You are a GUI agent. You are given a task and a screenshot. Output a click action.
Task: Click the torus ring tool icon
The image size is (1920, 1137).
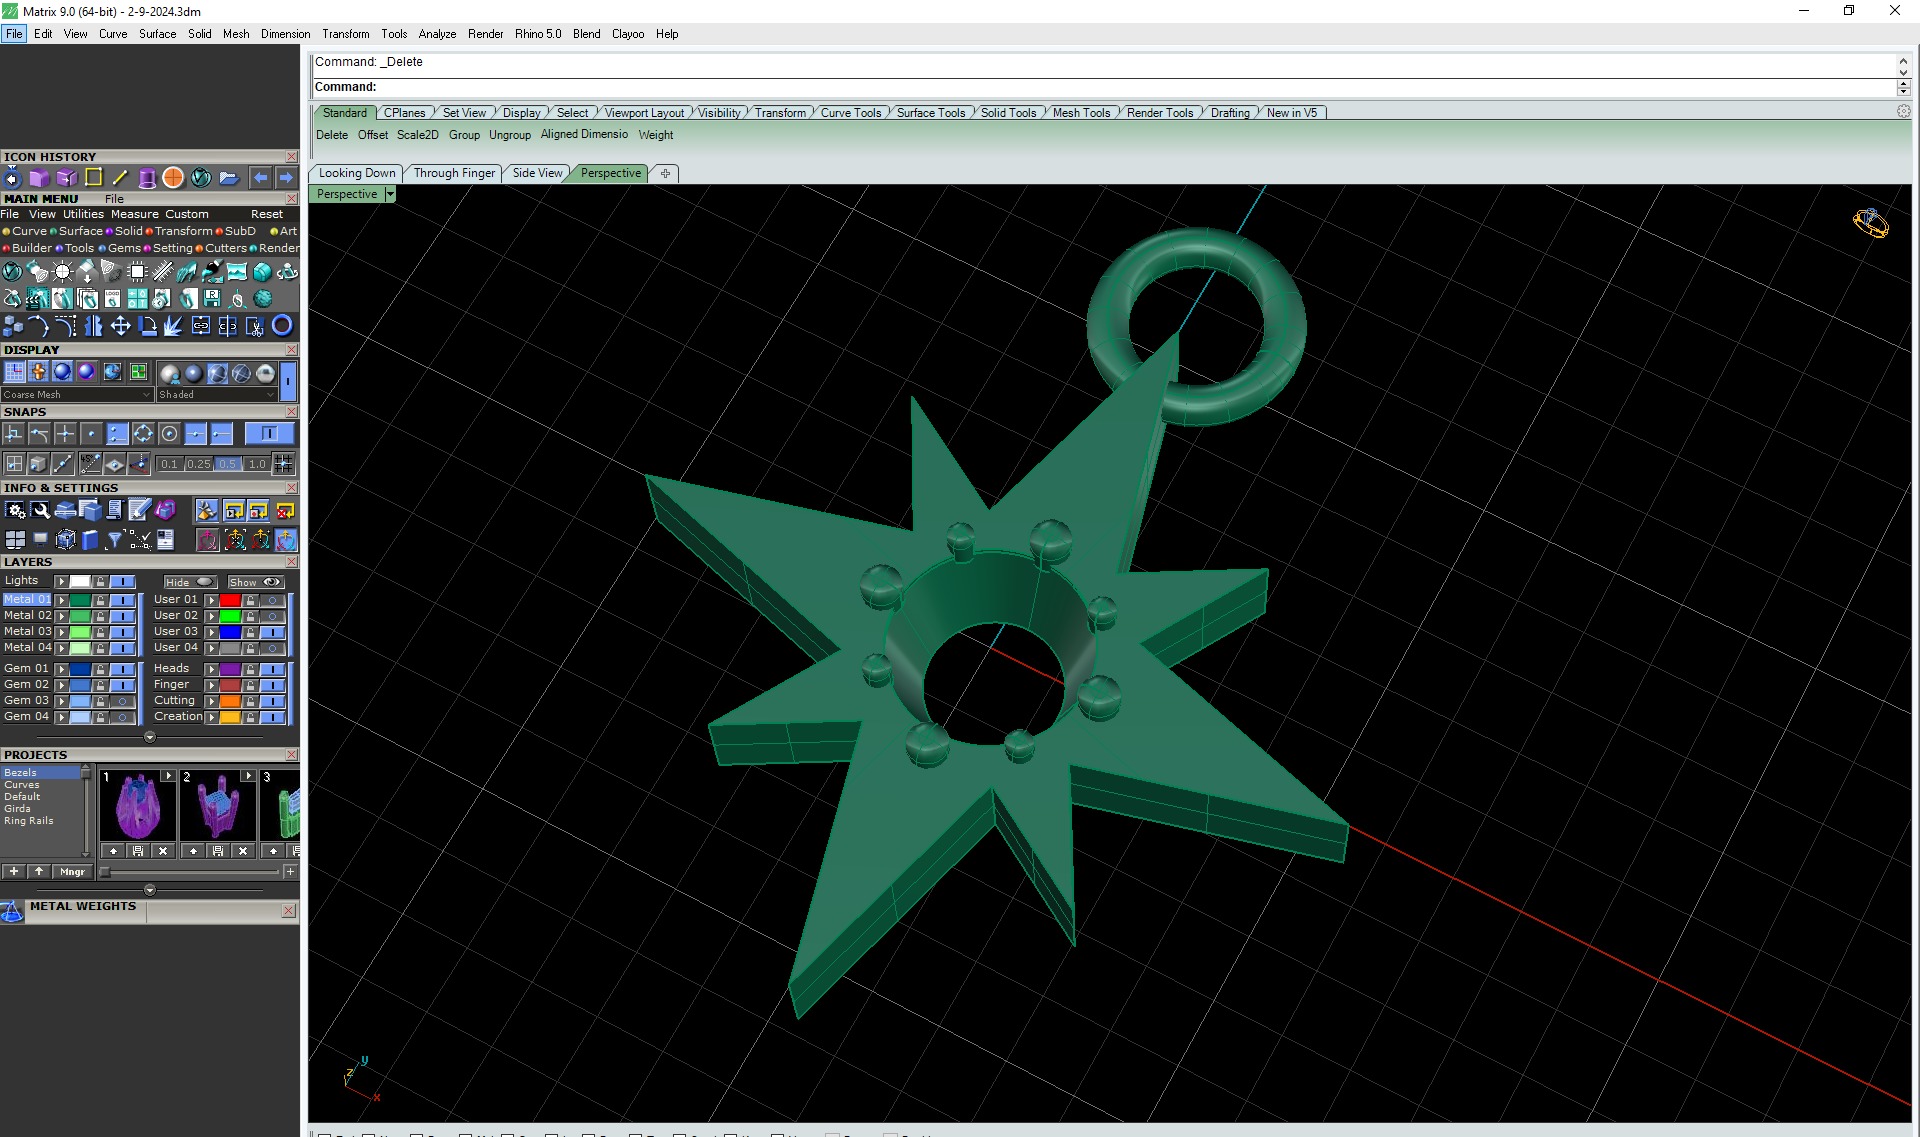tap(283, 326)
